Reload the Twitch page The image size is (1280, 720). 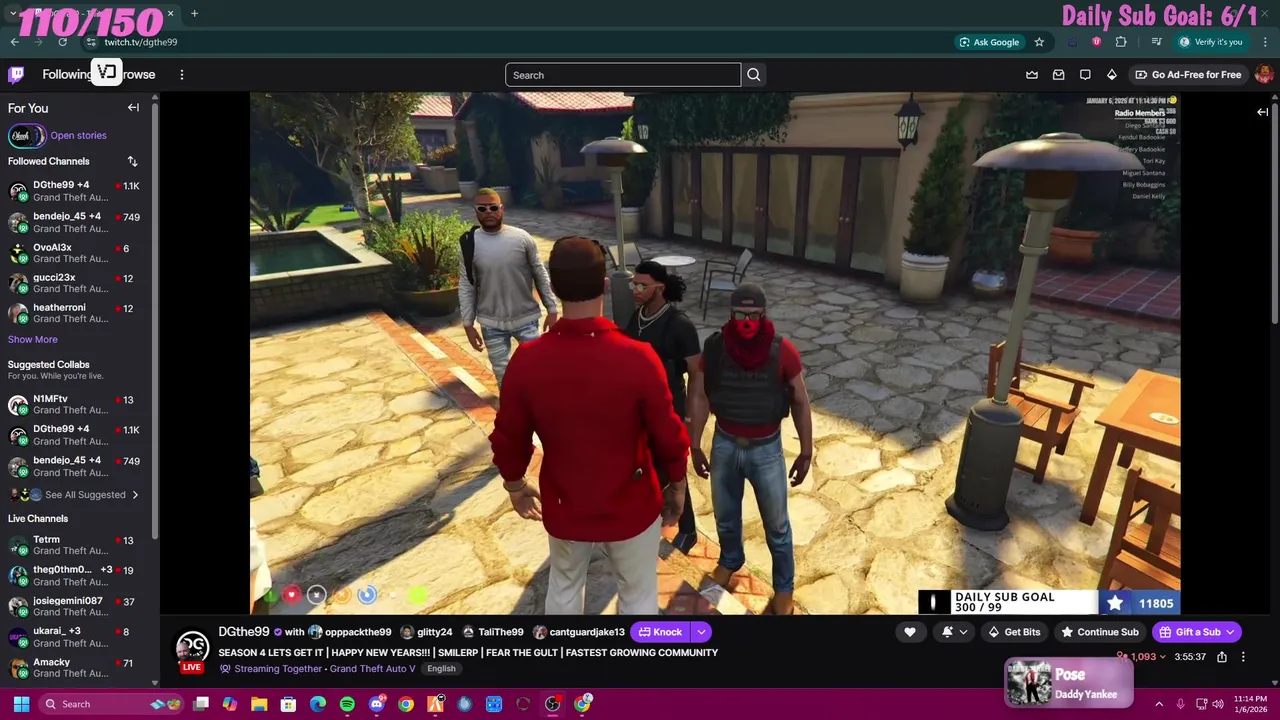(62, 42)
